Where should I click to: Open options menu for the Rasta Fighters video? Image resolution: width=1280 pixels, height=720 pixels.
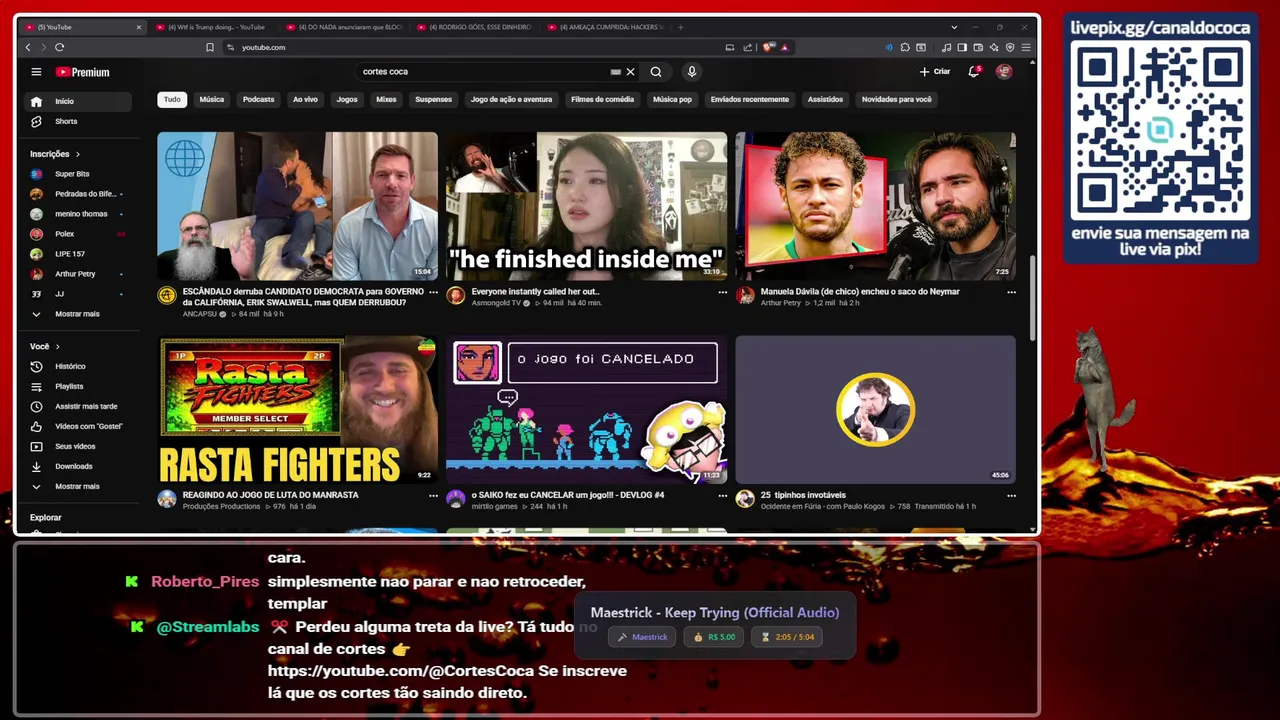tap(433, 495)
